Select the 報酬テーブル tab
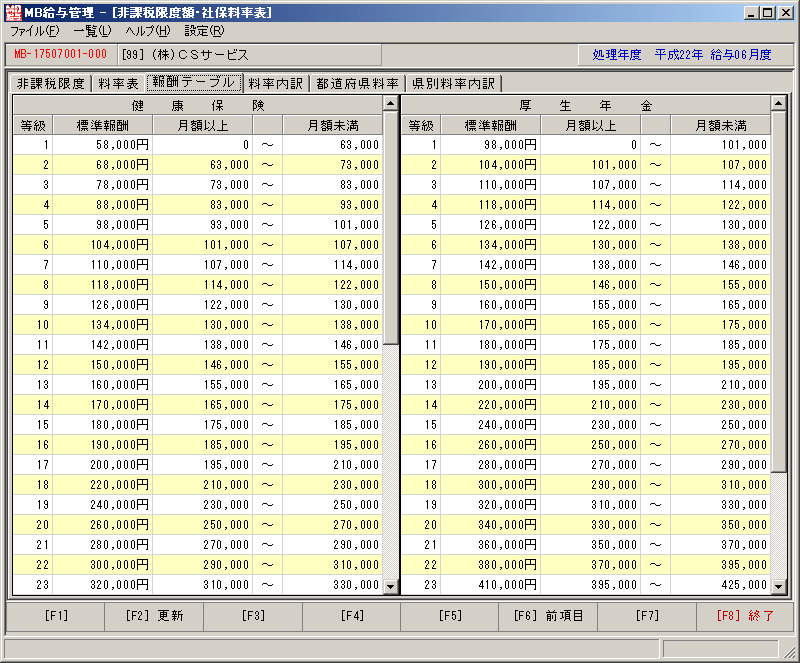This screenshot has height=663, width=800. coord(194,82)
